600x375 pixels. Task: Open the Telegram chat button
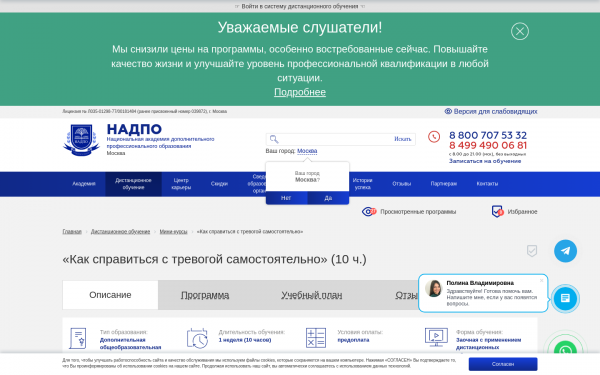tap(565, 251)
